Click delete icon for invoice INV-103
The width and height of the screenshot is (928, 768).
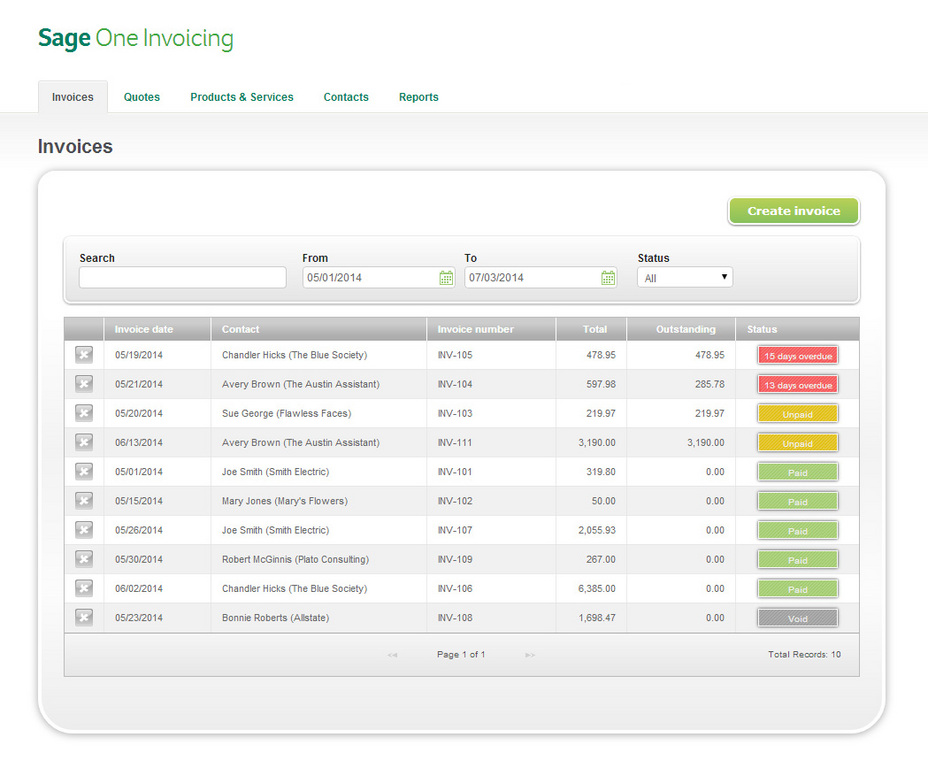coord(84,412)
